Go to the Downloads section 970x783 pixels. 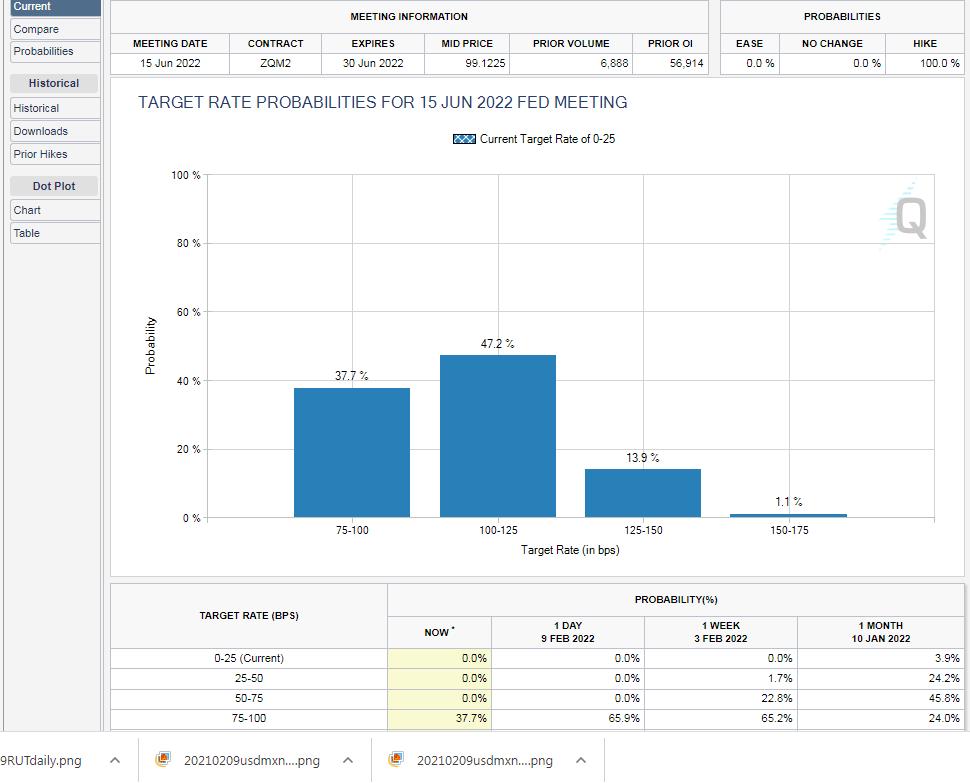tap(54, 131)
